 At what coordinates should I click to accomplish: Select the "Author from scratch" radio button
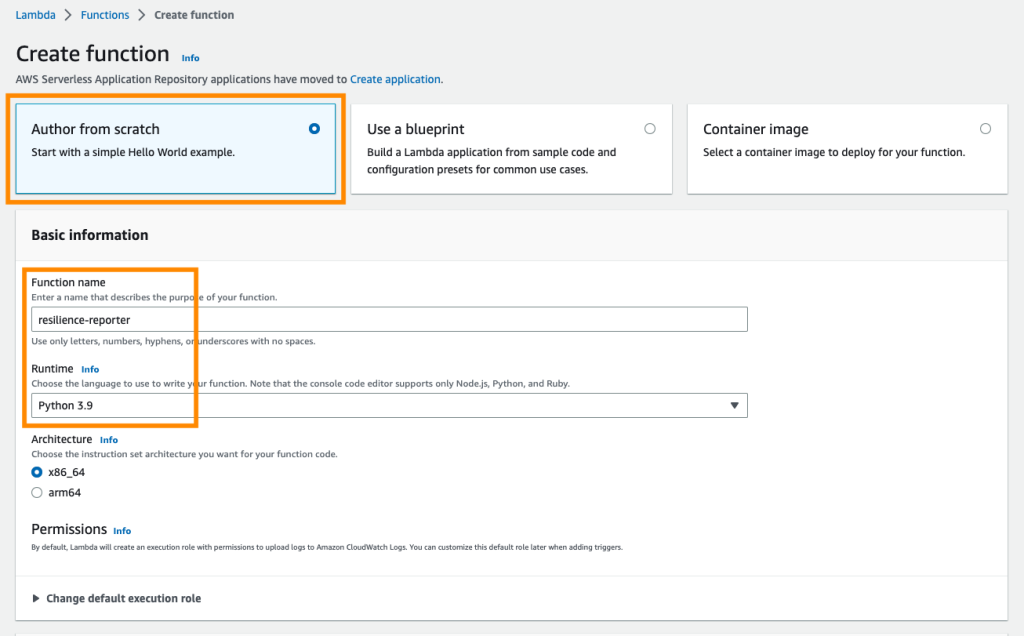(313, 128)
